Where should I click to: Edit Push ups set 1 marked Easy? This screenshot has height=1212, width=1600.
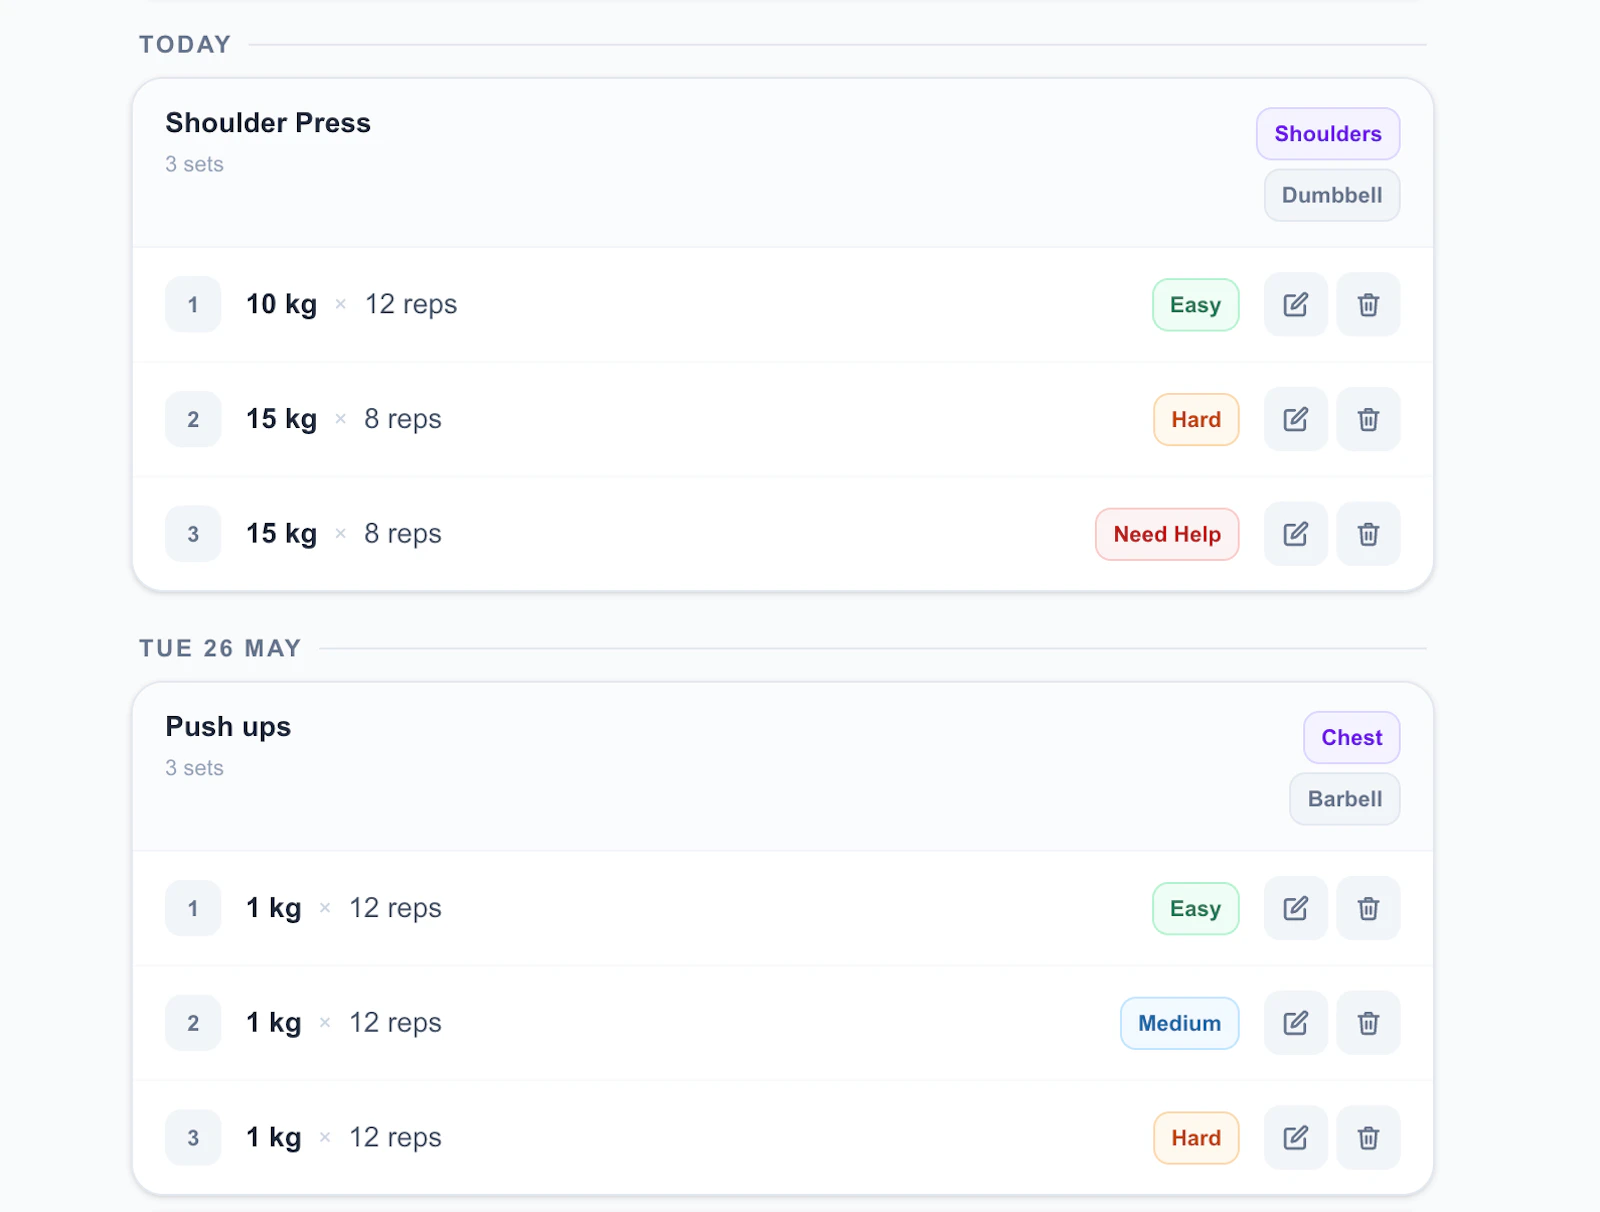click(x=1295, y=908)
